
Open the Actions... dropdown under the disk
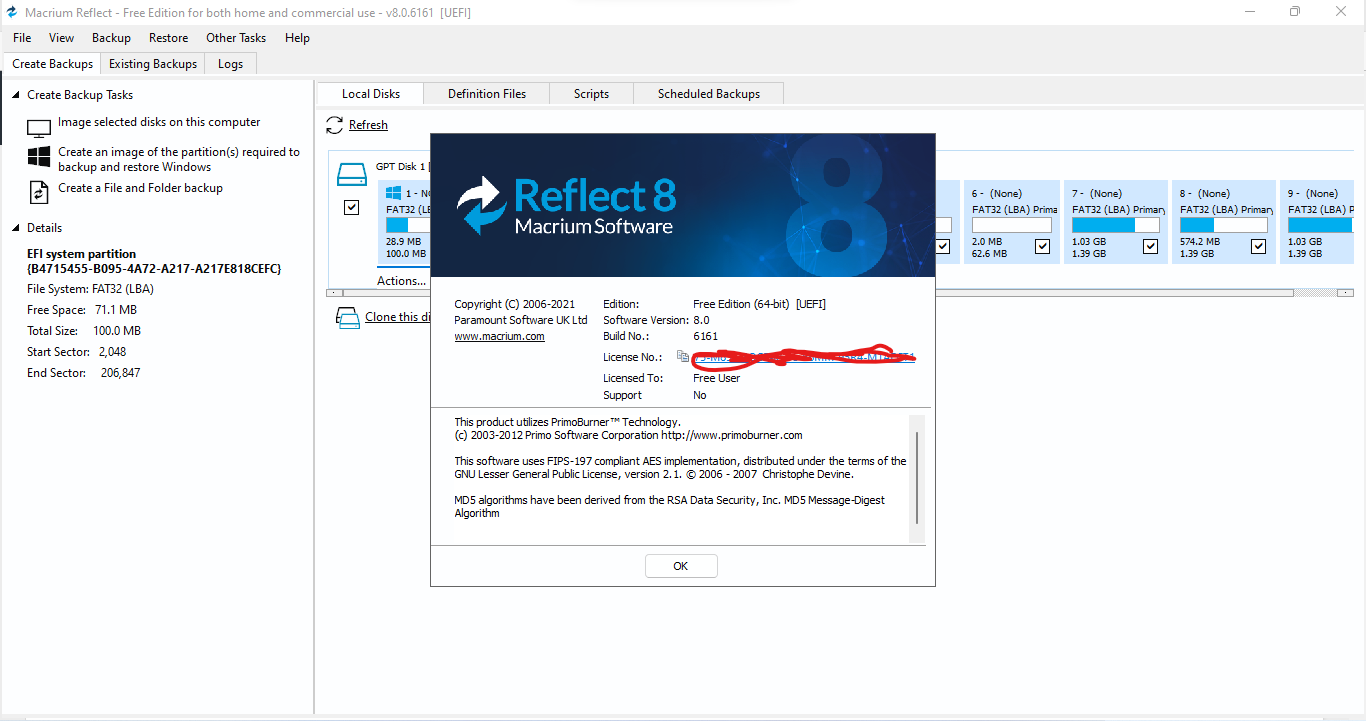[402, 281]
